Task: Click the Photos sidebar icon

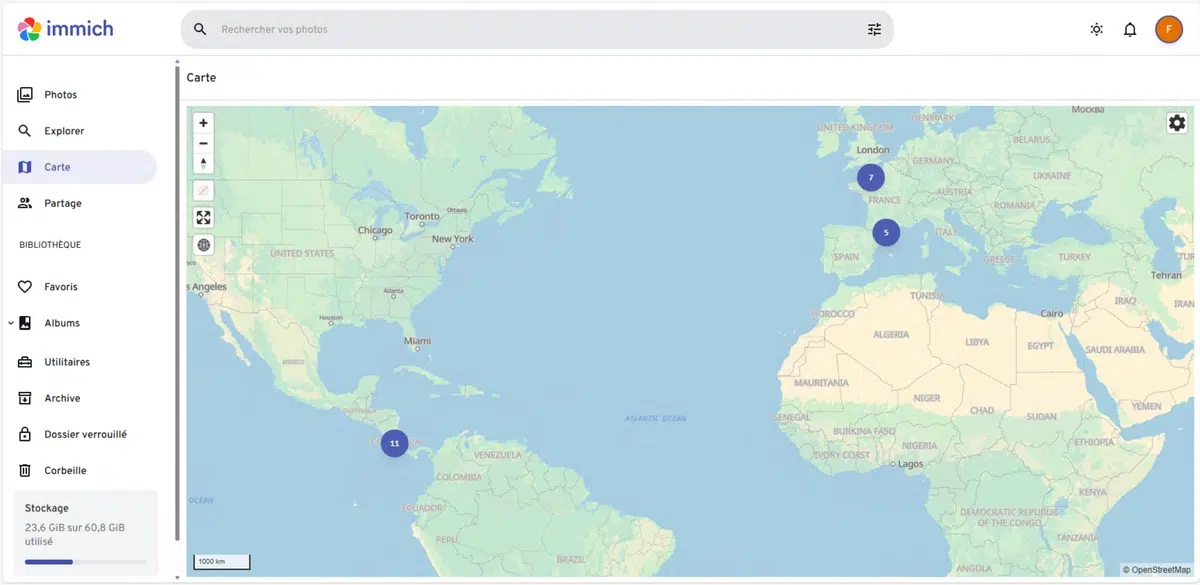Action: [x=25, y=95]
